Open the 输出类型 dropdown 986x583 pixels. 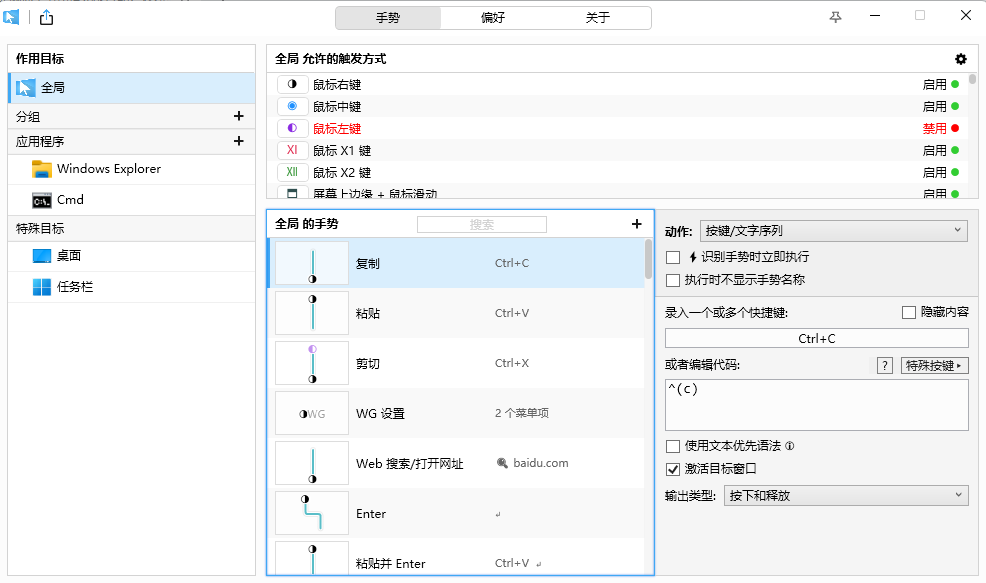tap(845, 495)
